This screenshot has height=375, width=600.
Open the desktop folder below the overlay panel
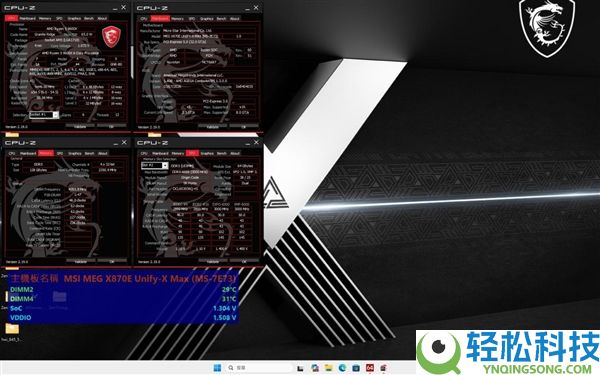pos(12,329)
